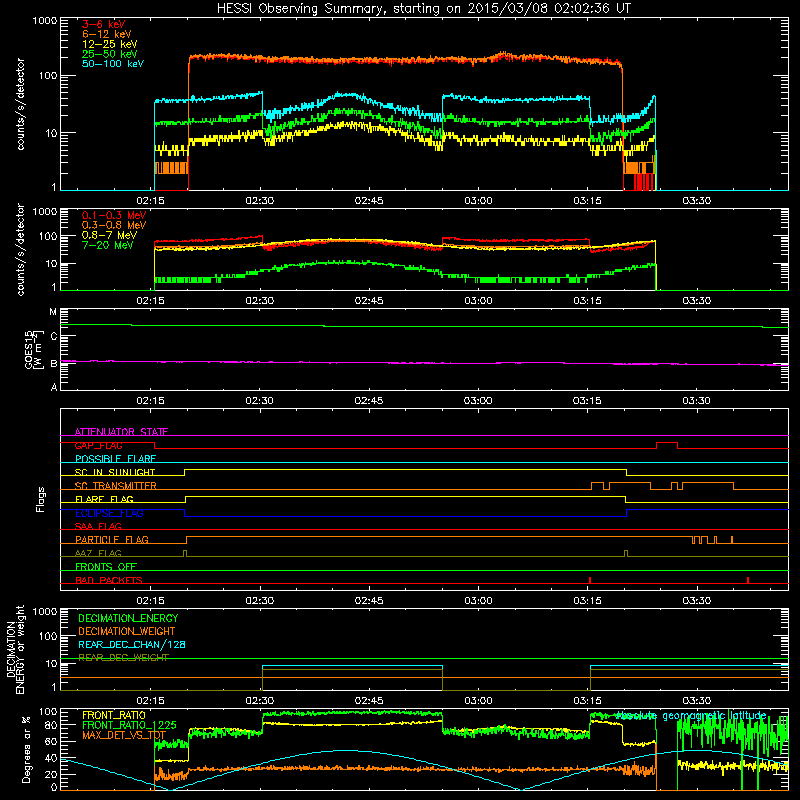Click the 1000 tick label of the keV panel
The width and height of the screenshot is (800, 800).
[x=45, y=21]
